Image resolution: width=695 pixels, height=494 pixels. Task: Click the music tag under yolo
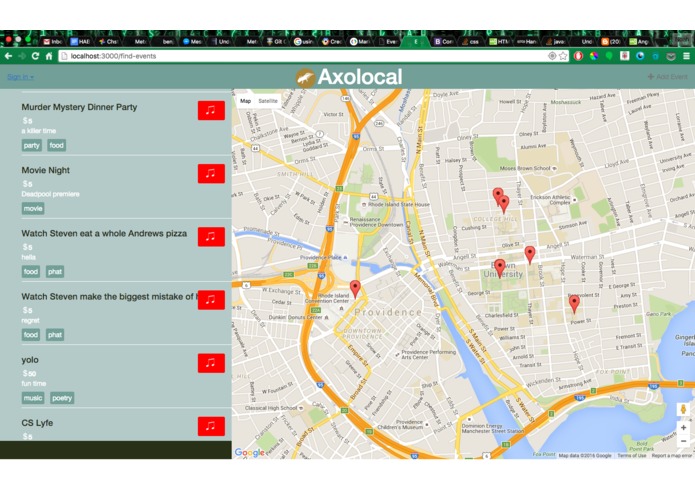tap(33, 398)
